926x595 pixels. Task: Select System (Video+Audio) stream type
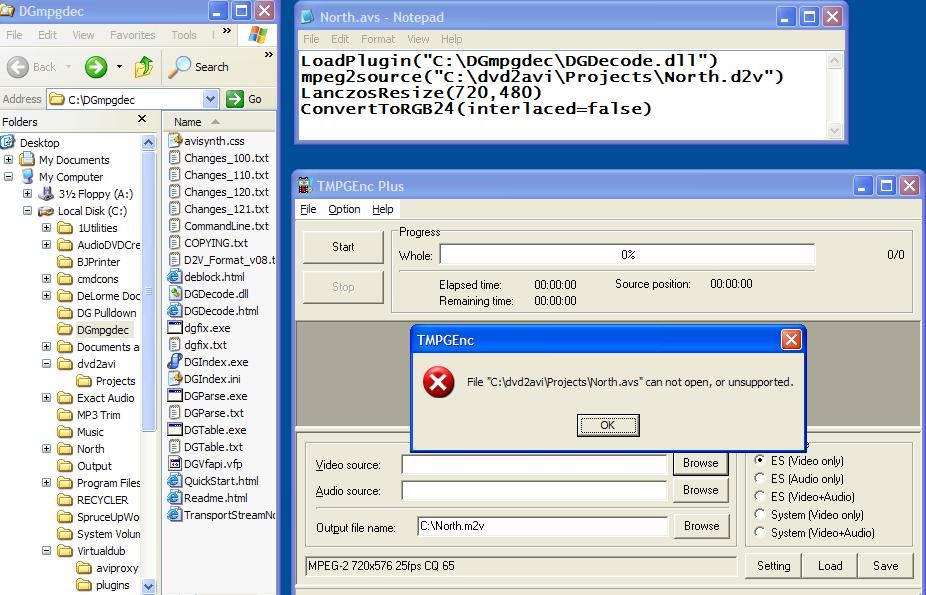coord(759,532)
